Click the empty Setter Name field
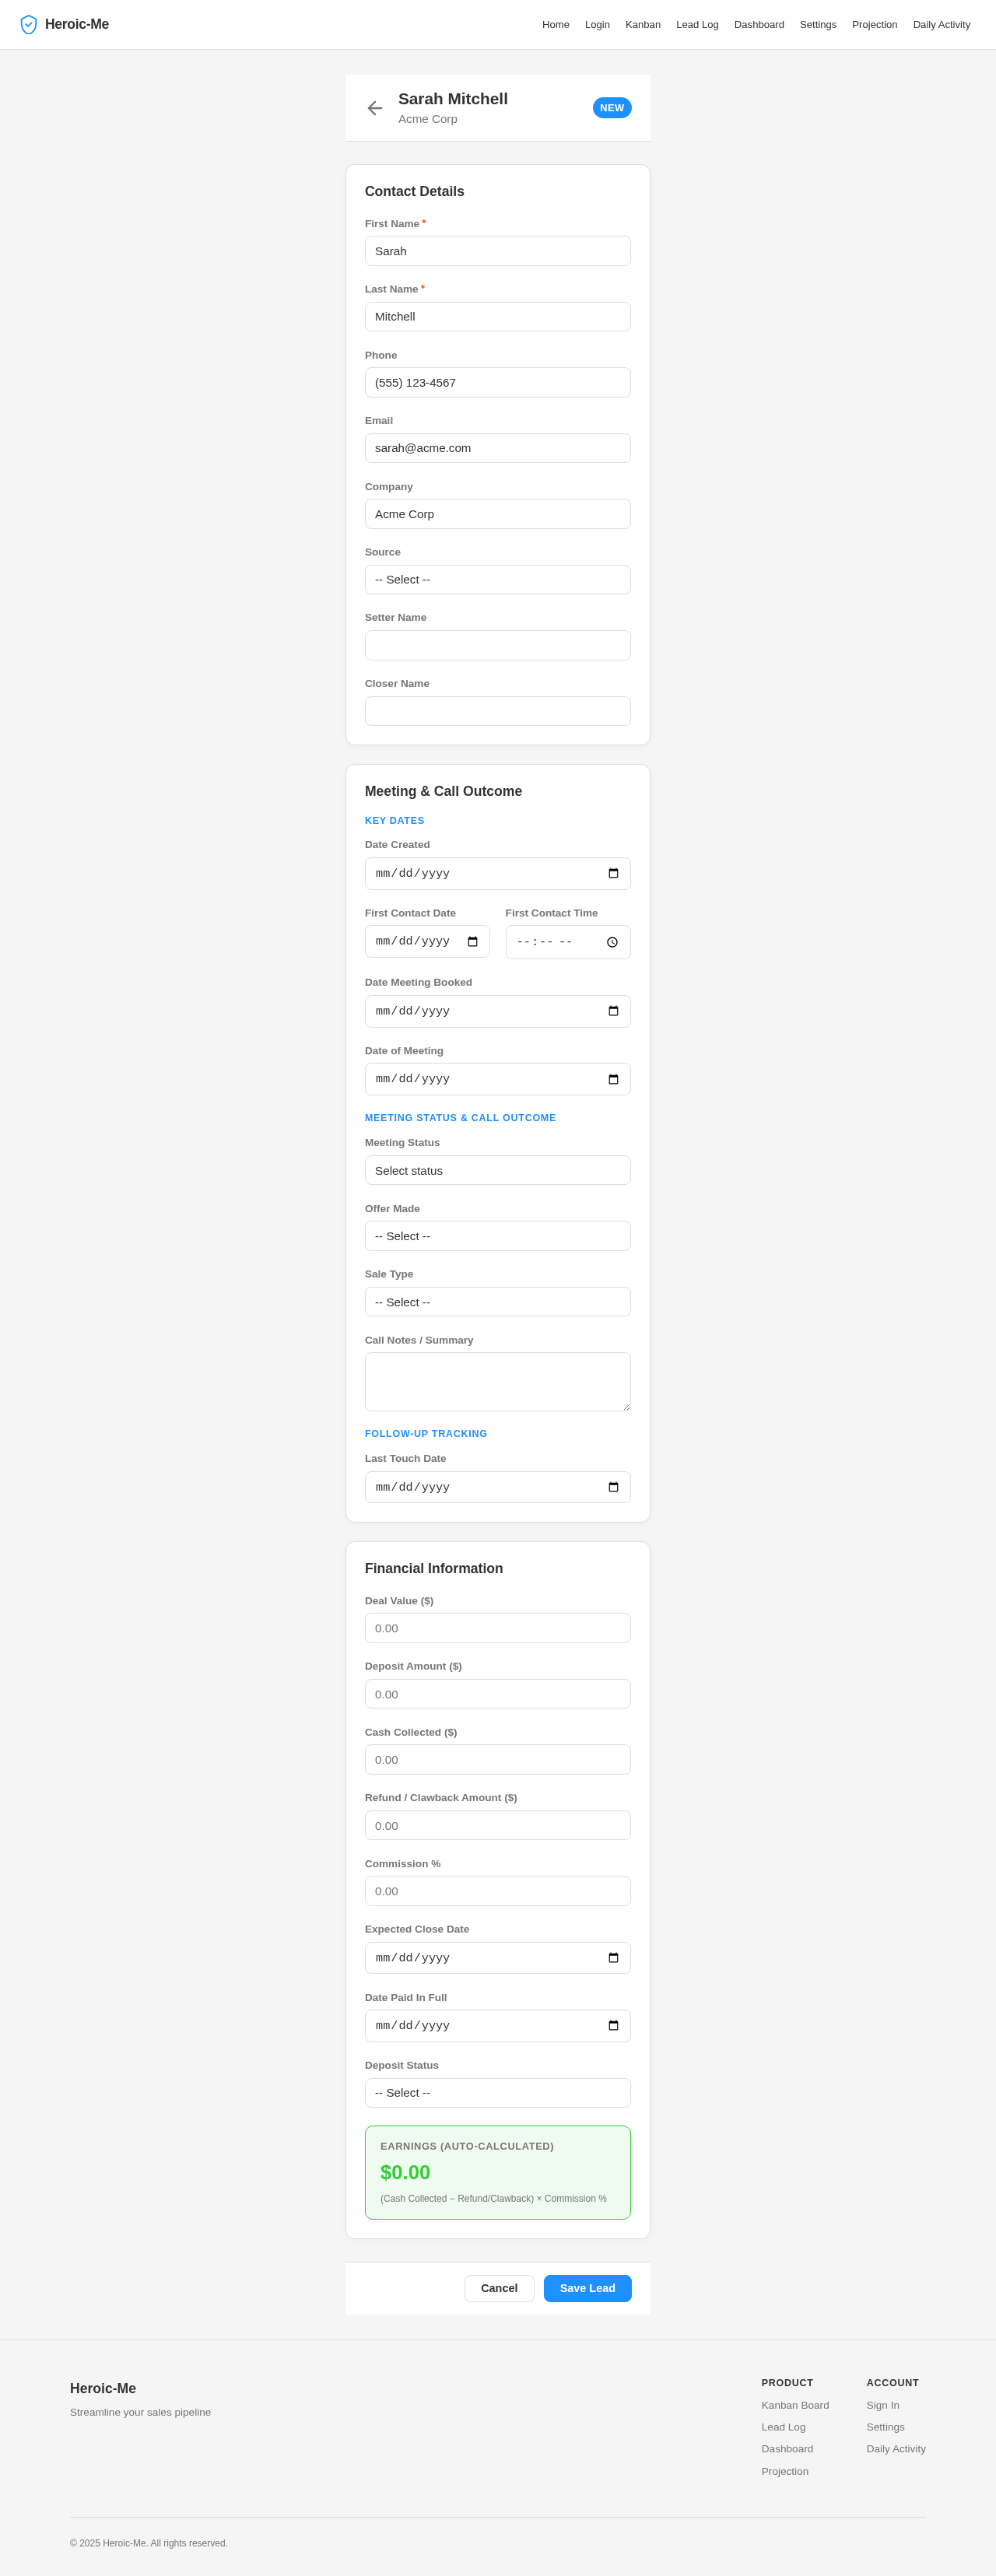 point(498,645)
